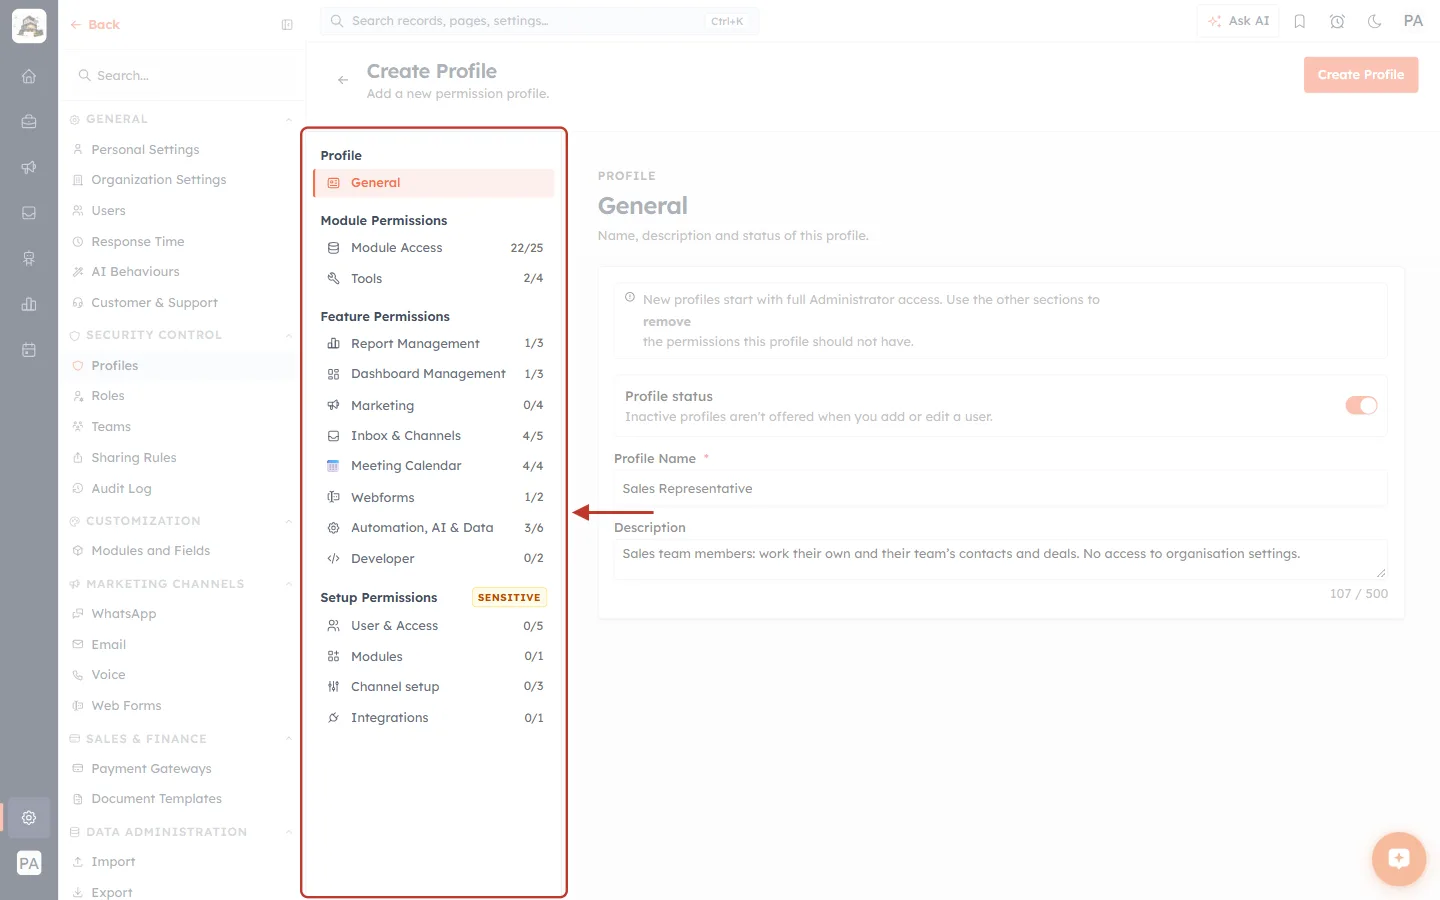Open the megaphone marketing icon in left rail

29,167
